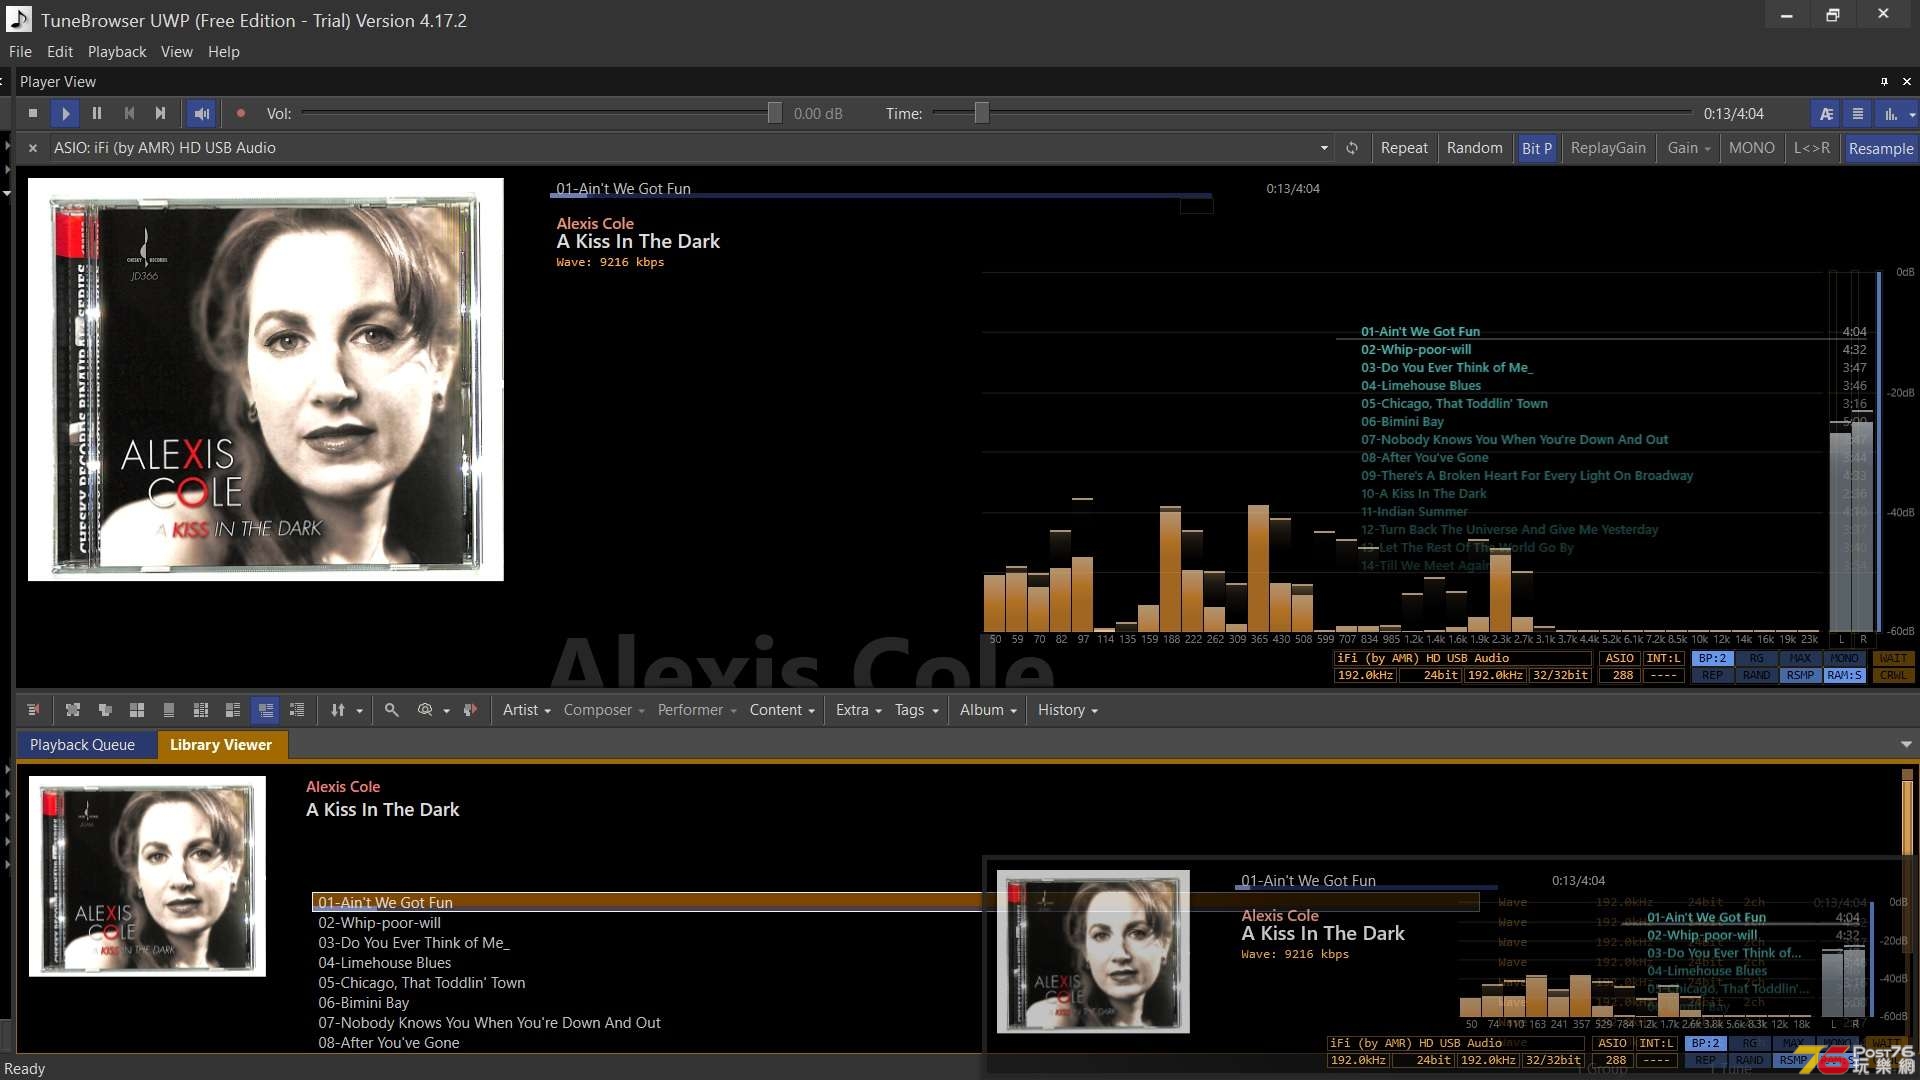
Task: Select the cover-with-details view icon
Action: pyautogui.click(x=233, y=710)
